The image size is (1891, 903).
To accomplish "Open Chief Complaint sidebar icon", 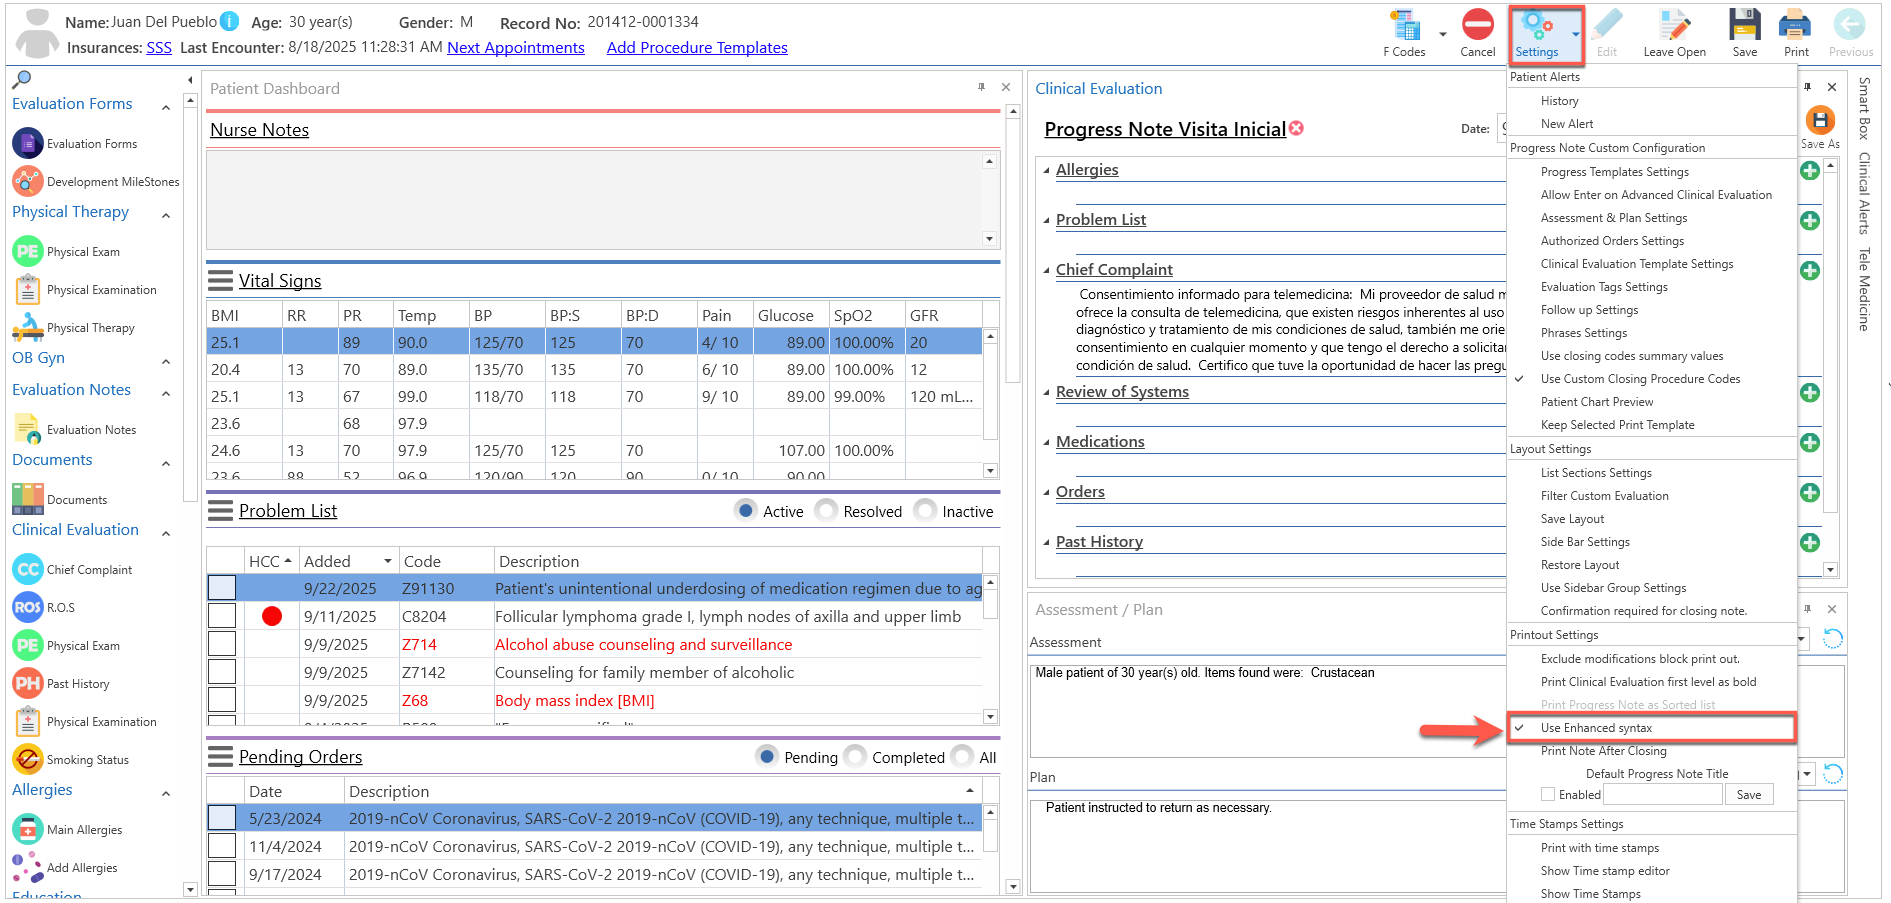I will click(28, 570).
